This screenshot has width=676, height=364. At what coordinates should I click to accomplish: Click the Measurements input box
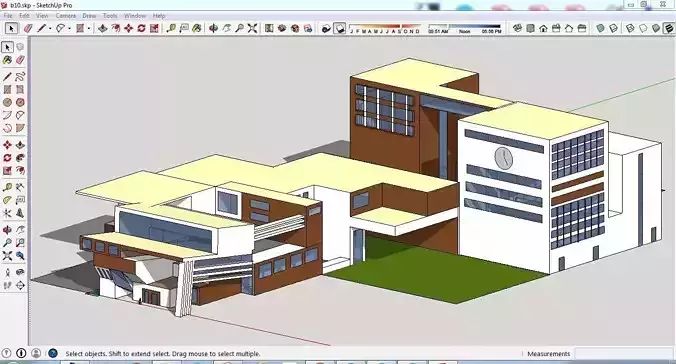pyautogui.click(x=624, y=354)
